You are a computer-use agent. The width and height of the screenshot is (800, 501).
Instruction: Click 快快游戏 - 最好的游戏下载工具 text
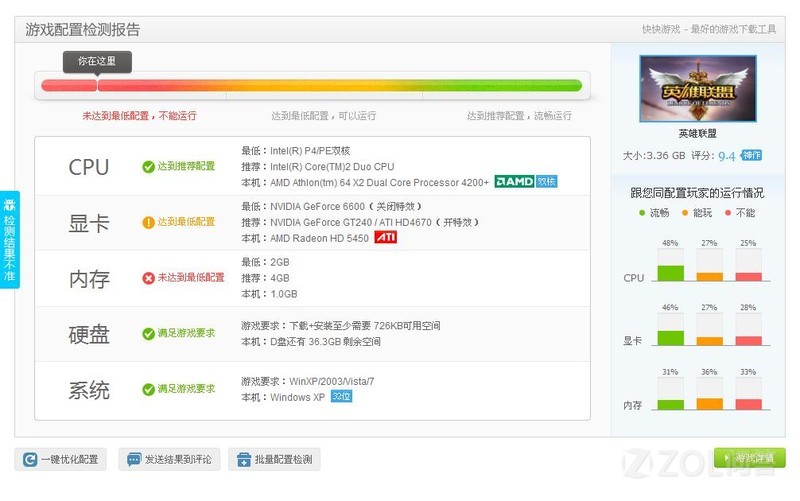pyautogui.click(x=709, y=30)
